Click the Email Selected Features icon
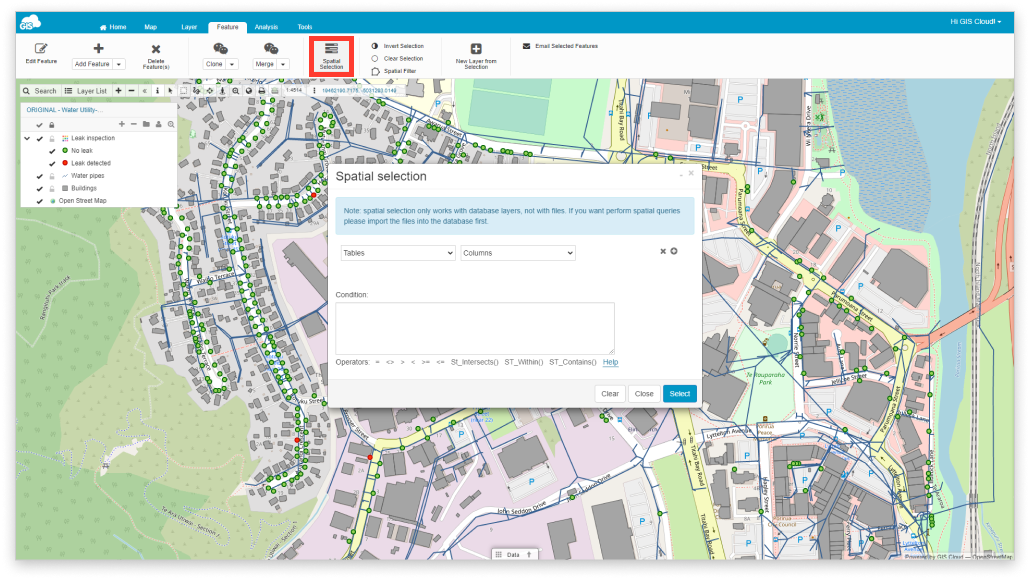 525,45
